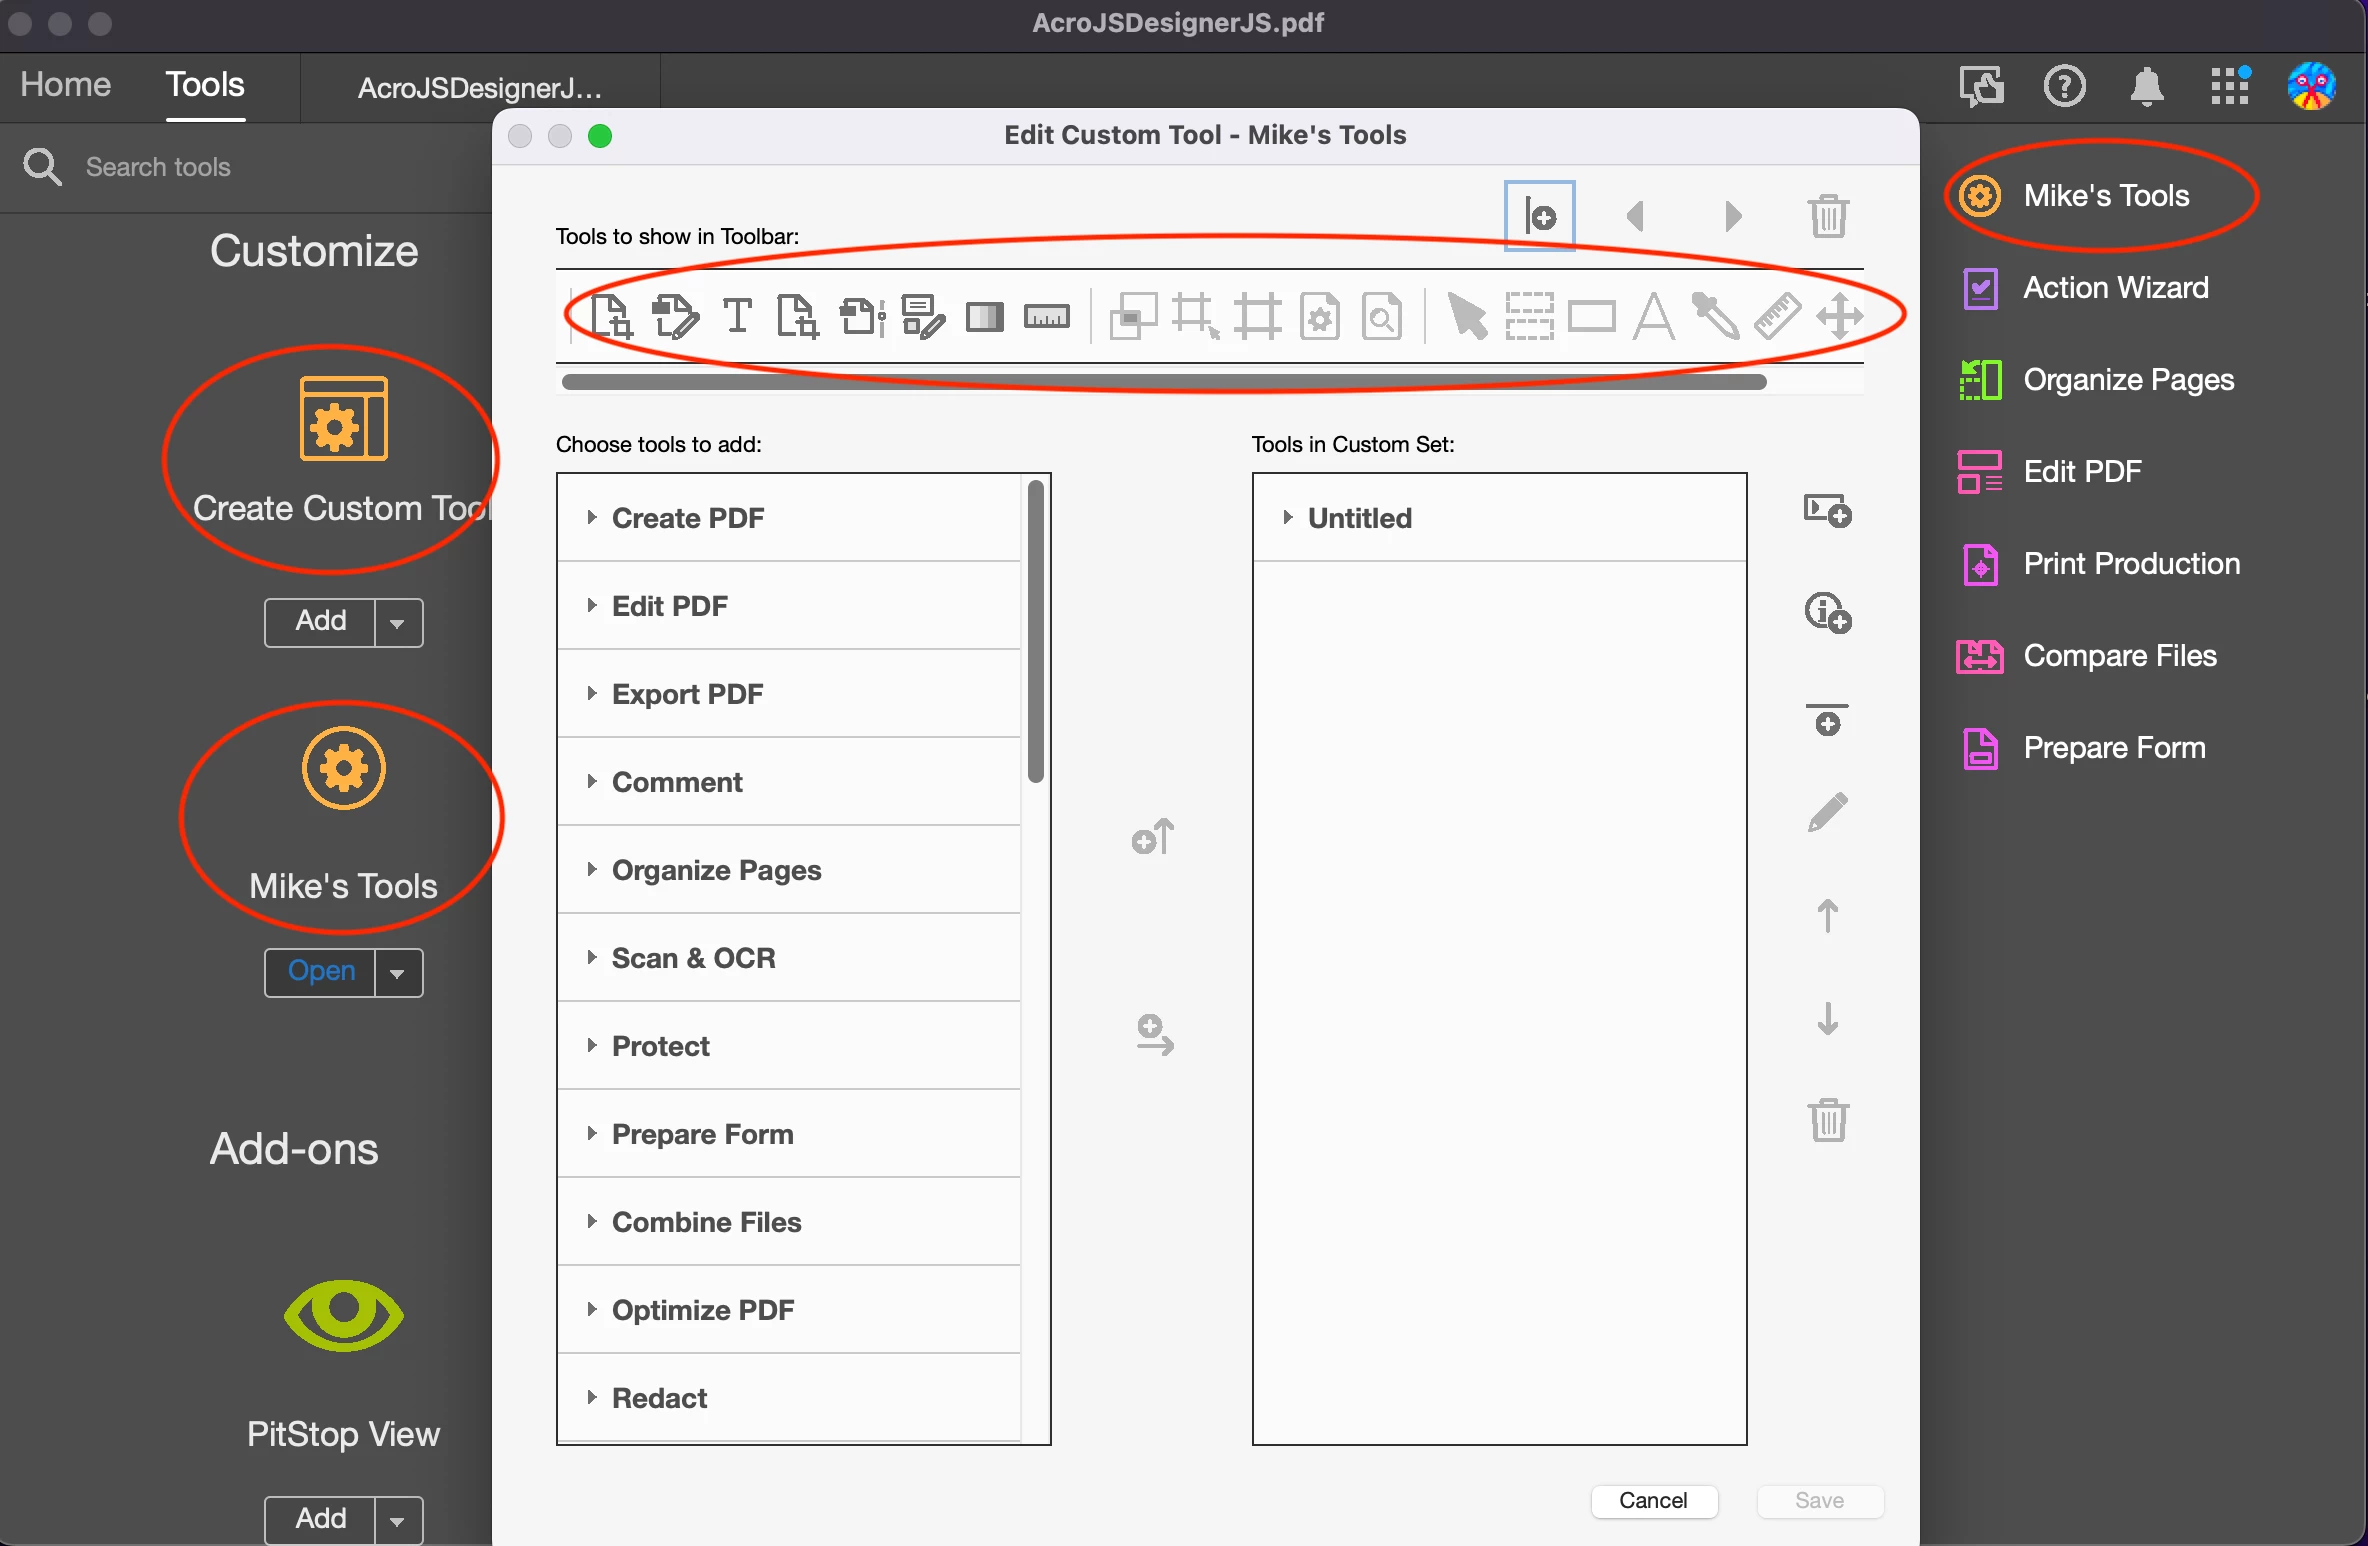Open Action Wizard from right panel
2368x1546 pixels.
click(x=2115, y=288)
